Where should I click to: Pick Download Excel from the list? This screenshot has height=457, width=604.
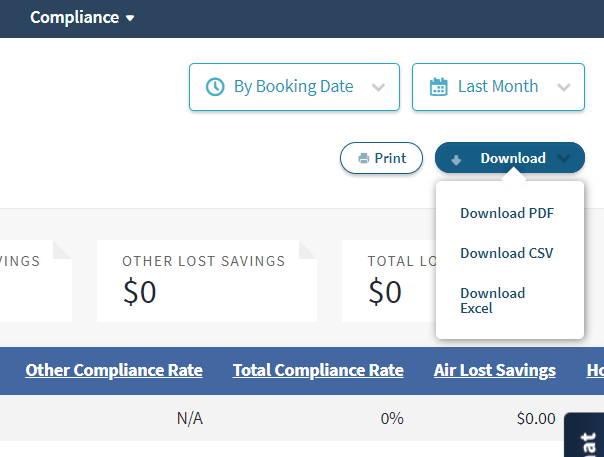click(492, 300)
